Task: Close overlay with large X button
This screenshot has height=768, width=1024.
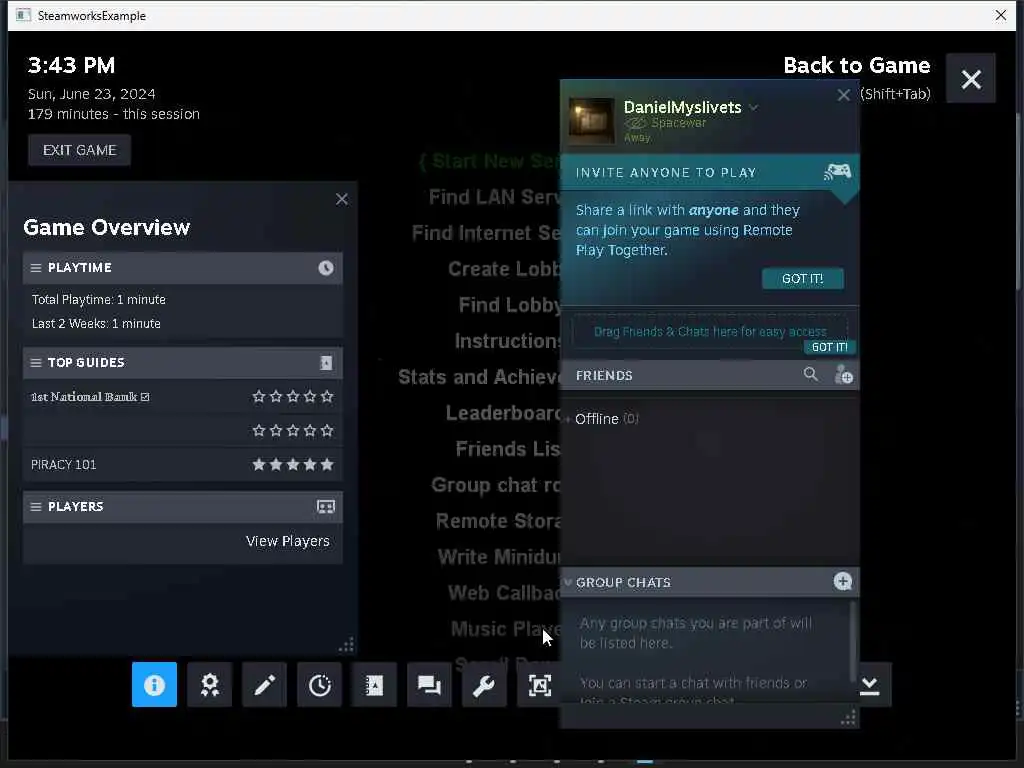Action: 971,79
